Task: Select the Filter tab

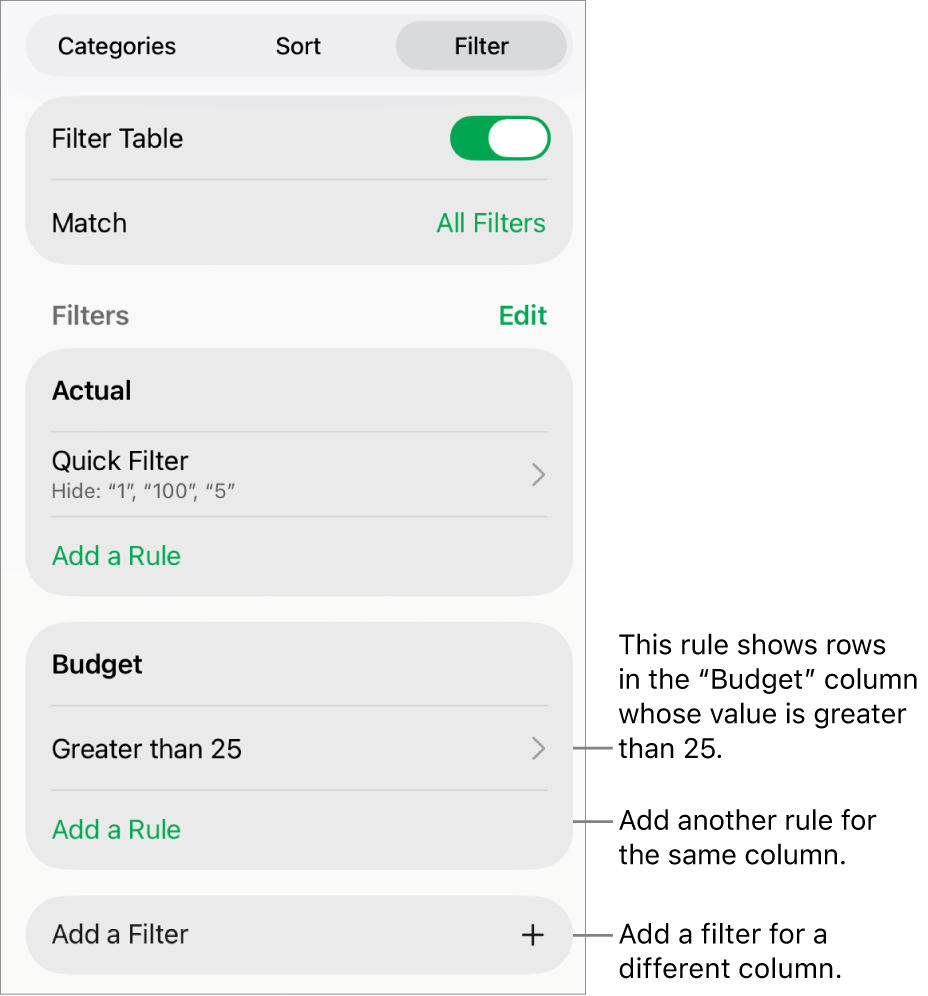Action: pyautogui.click(x=481, y=46)
